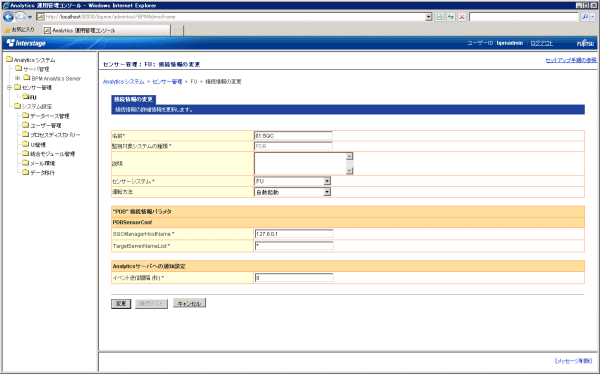Select the Analytics console browser tab
The width and height of the screenshot is (600, 374).
[x=106, y=30]
